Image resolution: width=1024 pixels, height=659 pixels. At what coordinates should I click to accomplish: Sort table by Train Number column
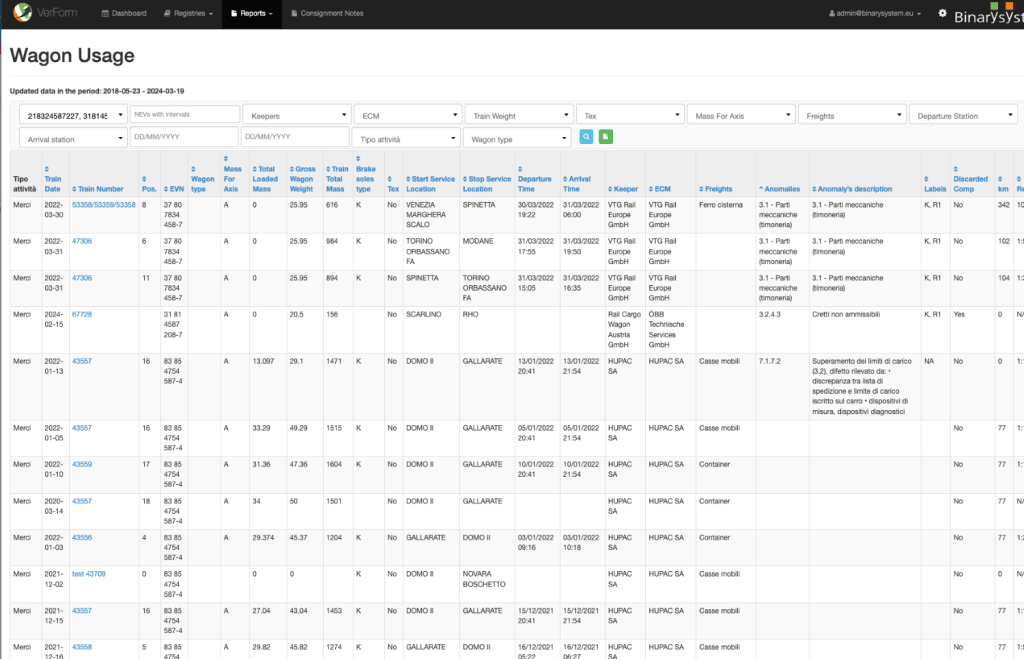coord(97,189)
